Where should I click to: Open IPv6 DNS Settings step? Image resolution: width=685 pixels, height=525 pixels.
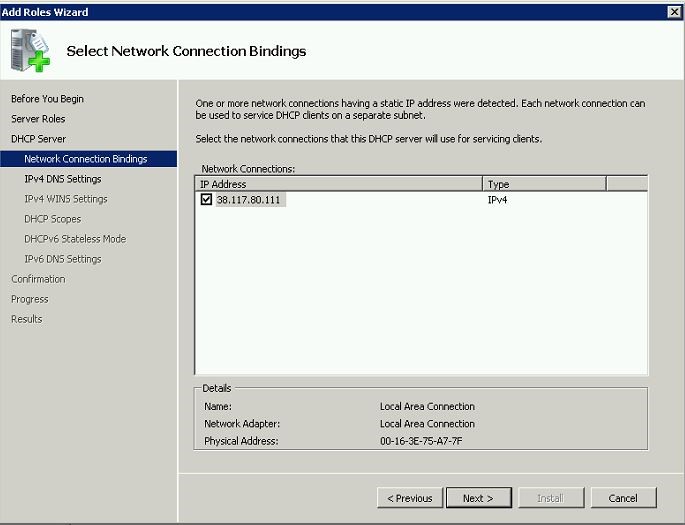click(x=62, y=259)
